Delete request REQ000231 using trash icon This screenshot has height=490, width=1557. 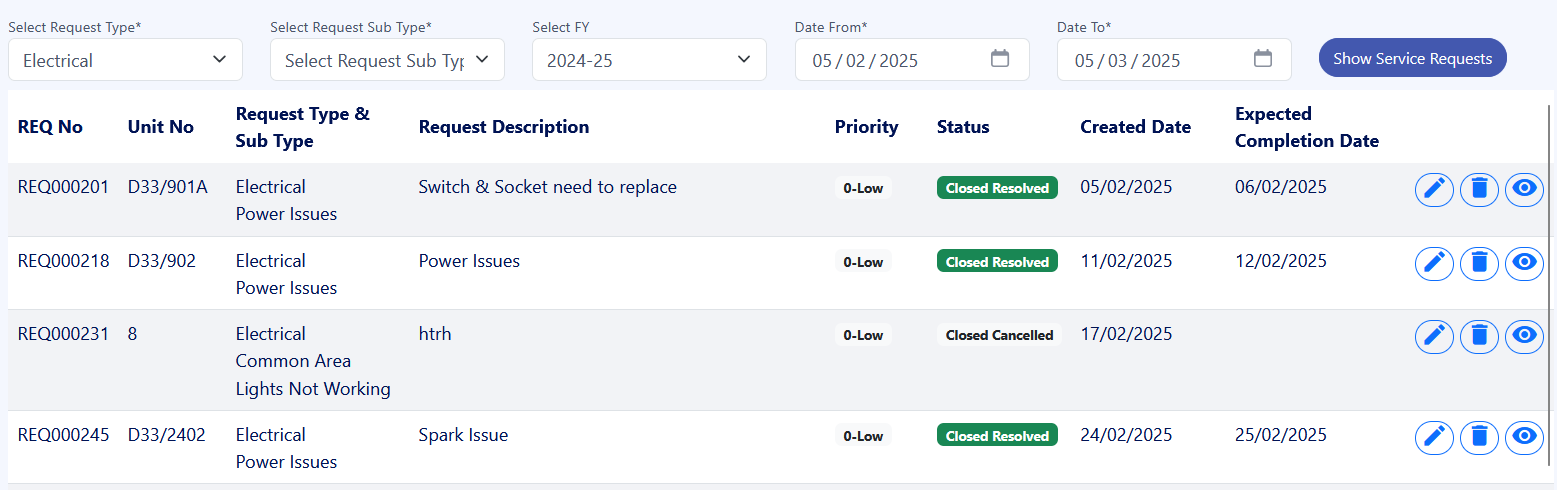click(1479, 336)
